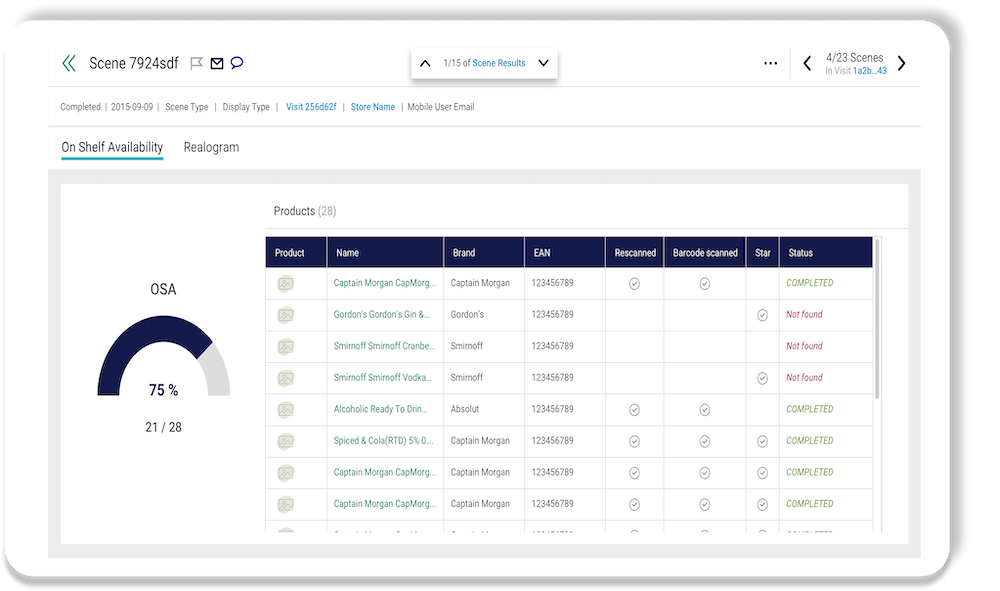The width and height of the screenshot is (1000, 591).
Task: Switch to the Realogram tab
Action: click(211, 147)
